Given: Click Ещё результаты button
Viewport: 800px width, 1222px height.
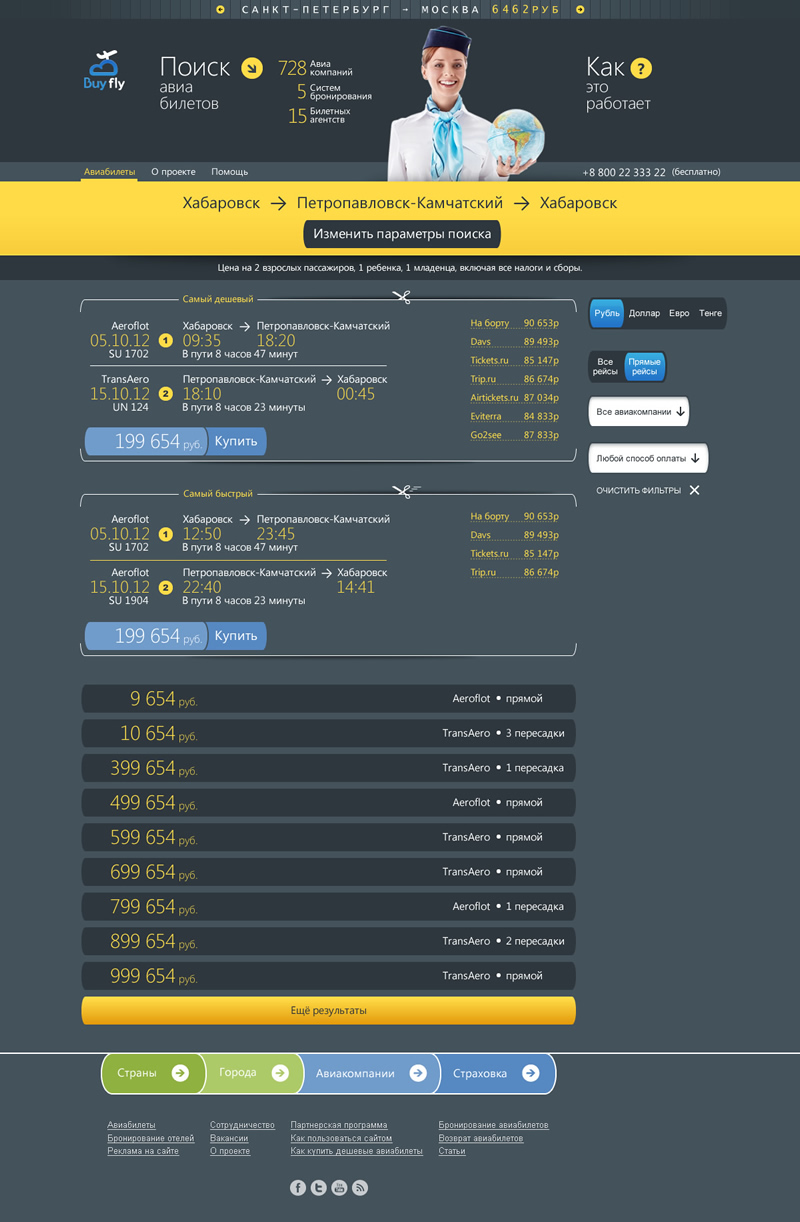Looking at the screenshot, I should click(x=328, y=1010).
